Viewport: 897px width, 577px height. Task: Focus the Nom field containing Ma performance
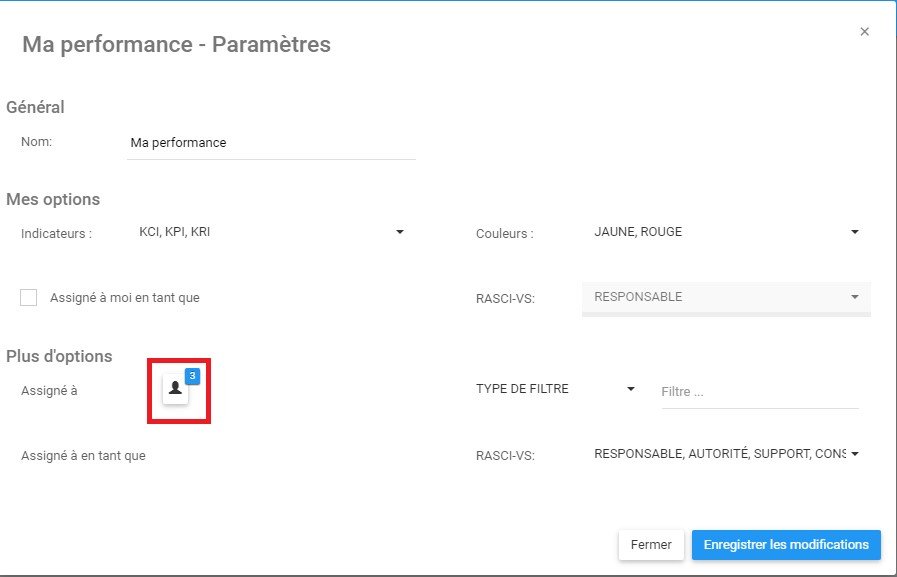pyautogui.click(x=271, y=143)
